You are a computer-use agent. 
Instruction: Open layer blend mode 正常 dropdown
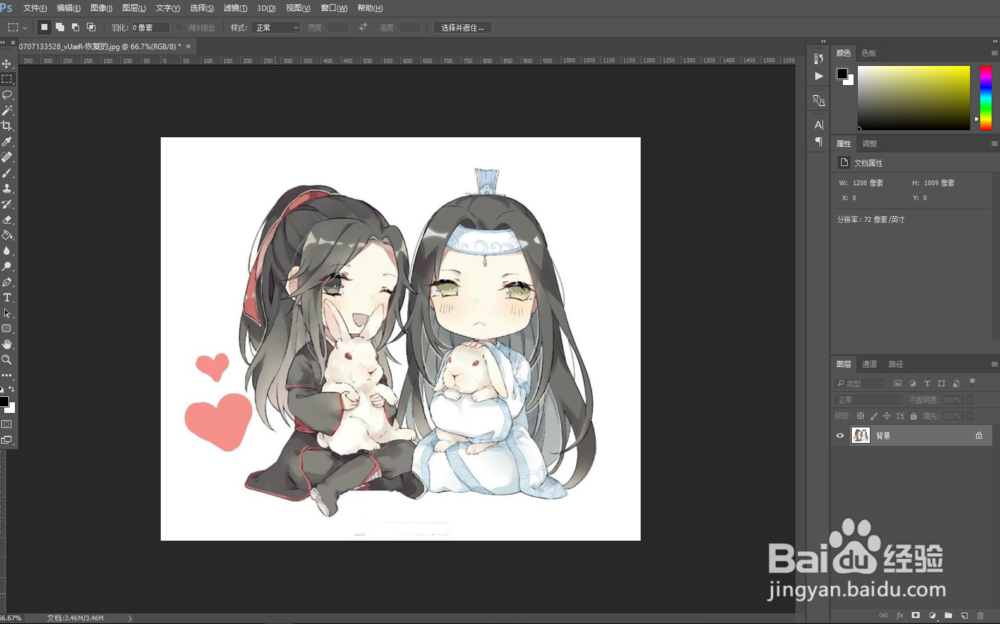point(868,400)
